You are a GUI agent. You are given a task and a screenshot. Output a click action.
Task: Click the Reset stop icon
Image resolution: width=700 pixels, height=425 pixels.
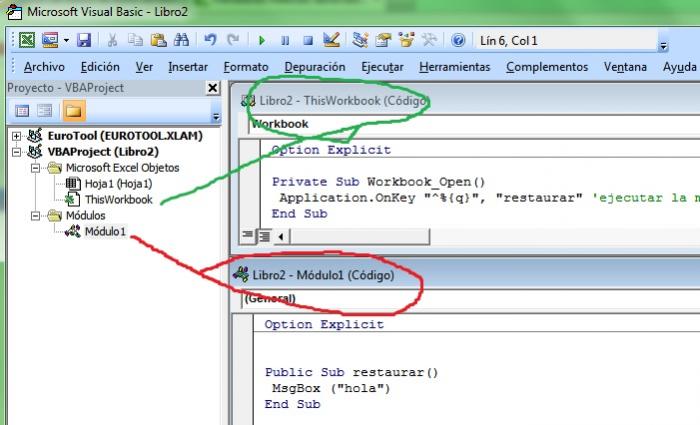tap(308, 41)
